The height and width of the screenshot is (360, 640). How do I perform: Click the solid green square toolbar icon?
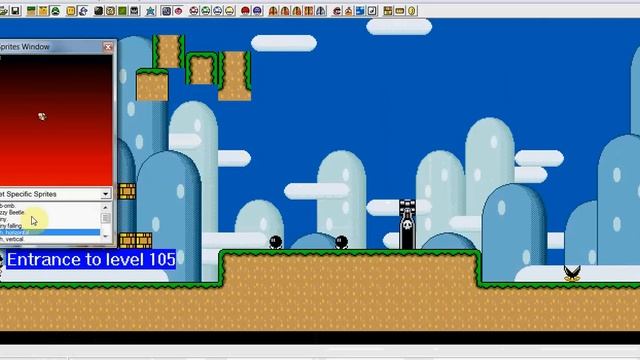[122, 11]
